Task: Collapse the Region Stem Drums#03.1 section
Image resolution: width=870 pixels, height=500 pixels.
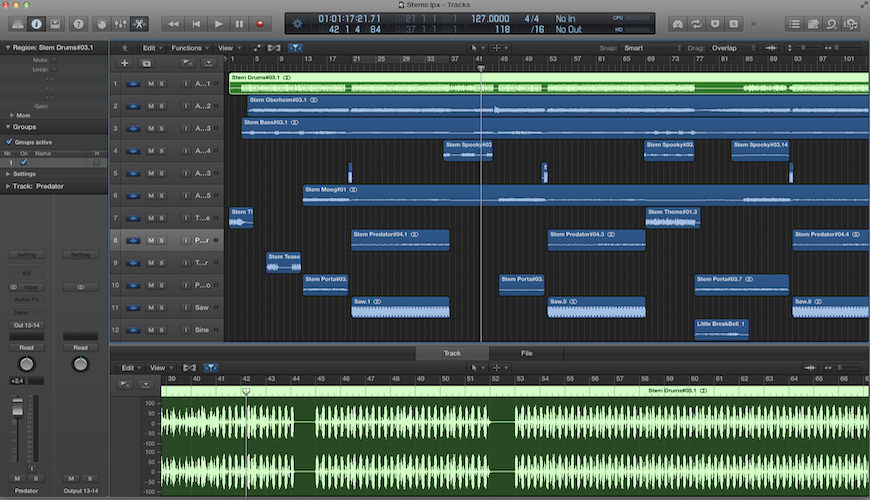Action: click(8, 48)
